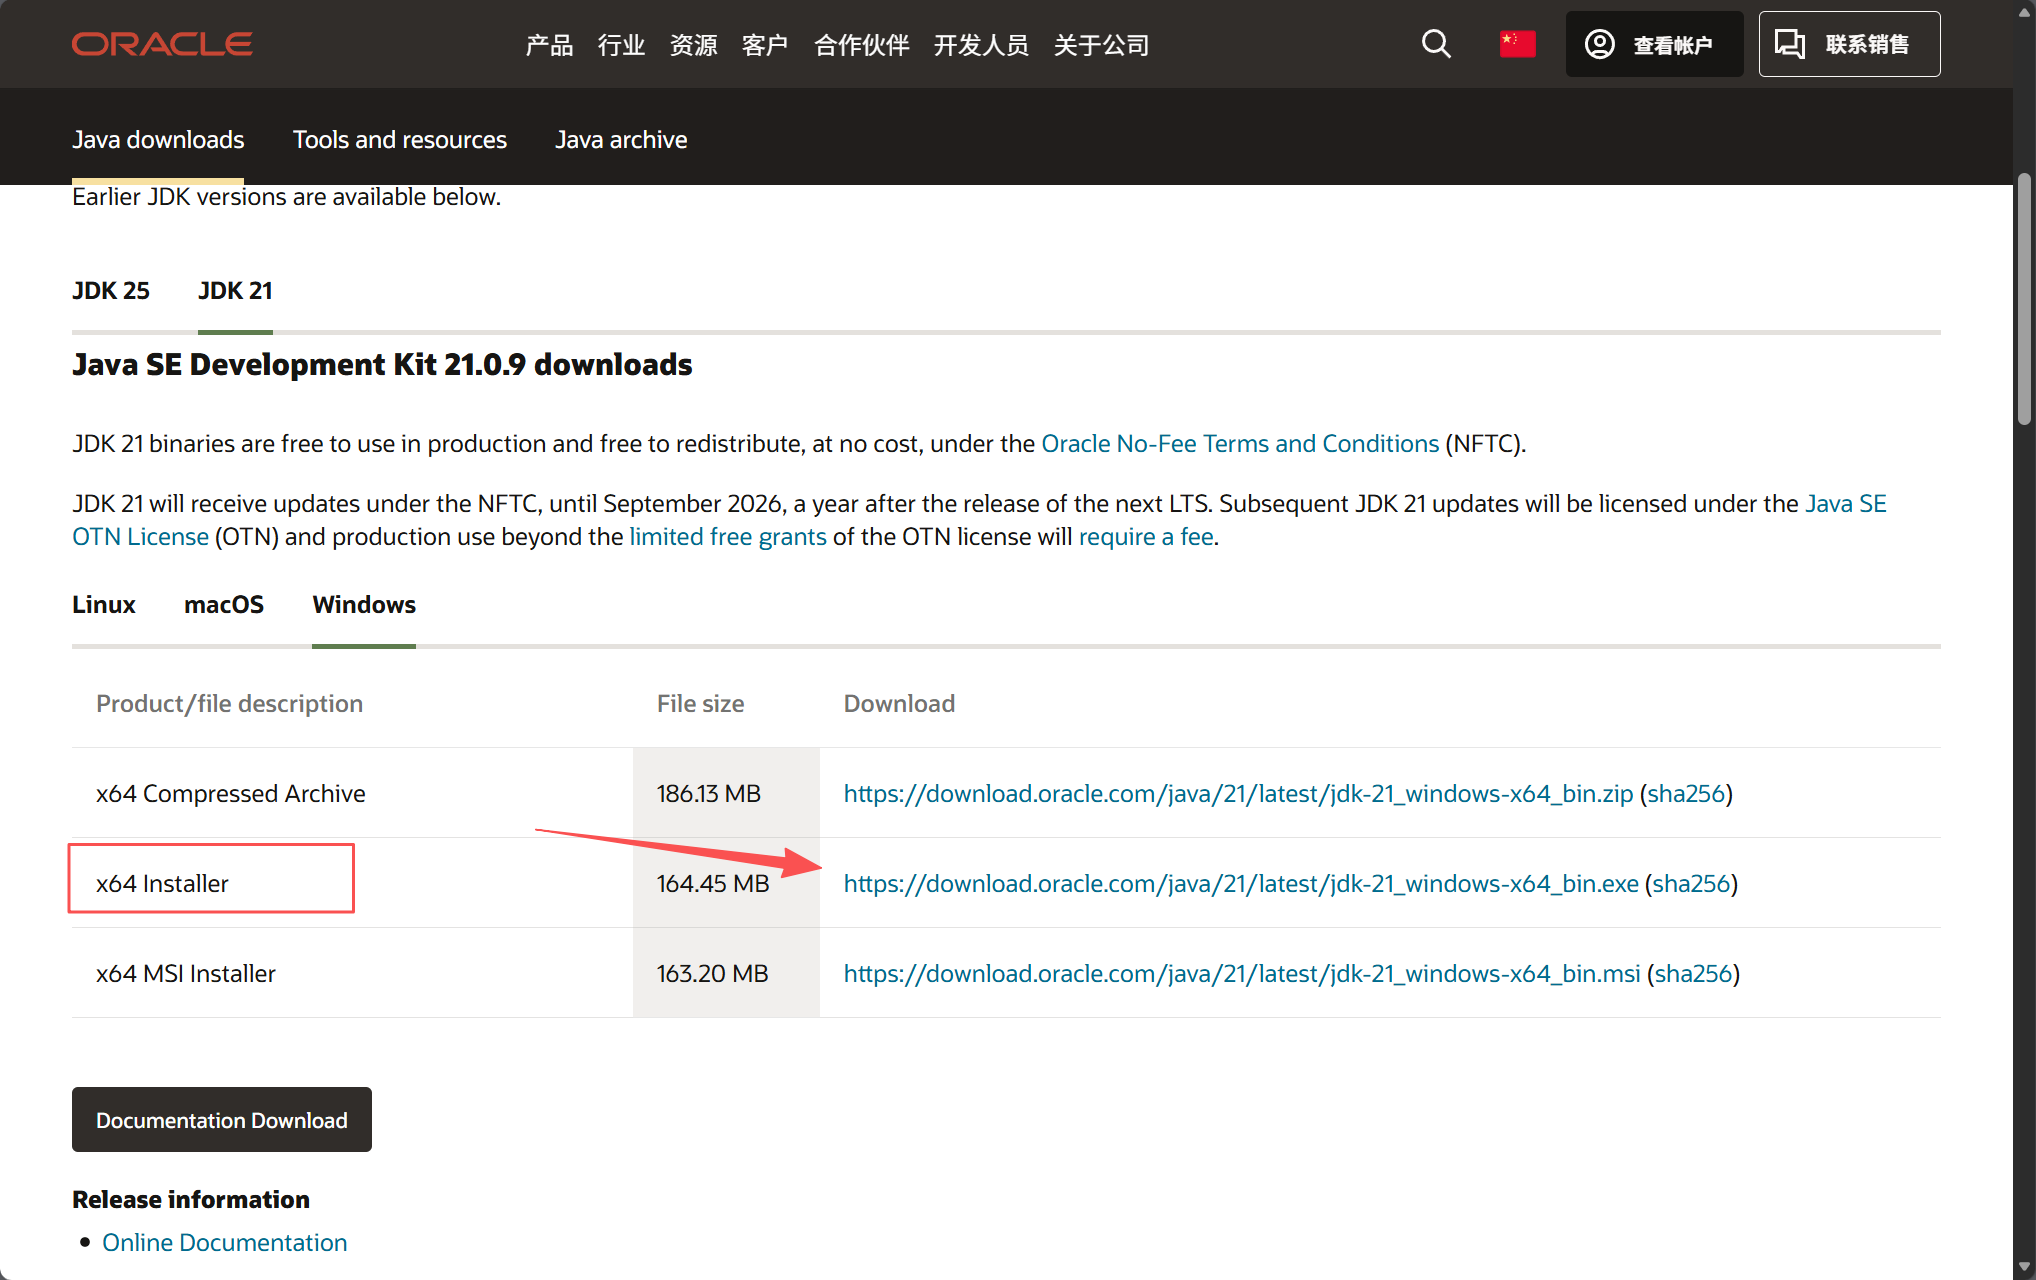Click the Documentation Download button
Screen dimensions: 2036x1280
(x=221, y=1119)
